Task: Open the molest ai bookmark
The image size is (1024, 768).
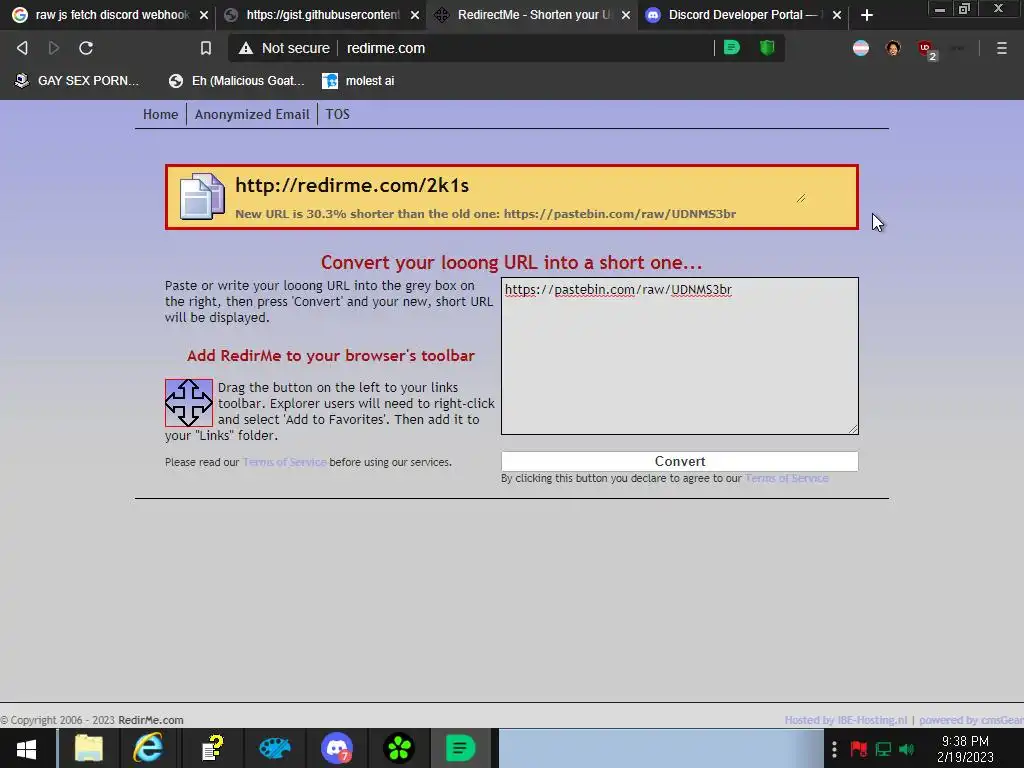Action: point(358,80)
